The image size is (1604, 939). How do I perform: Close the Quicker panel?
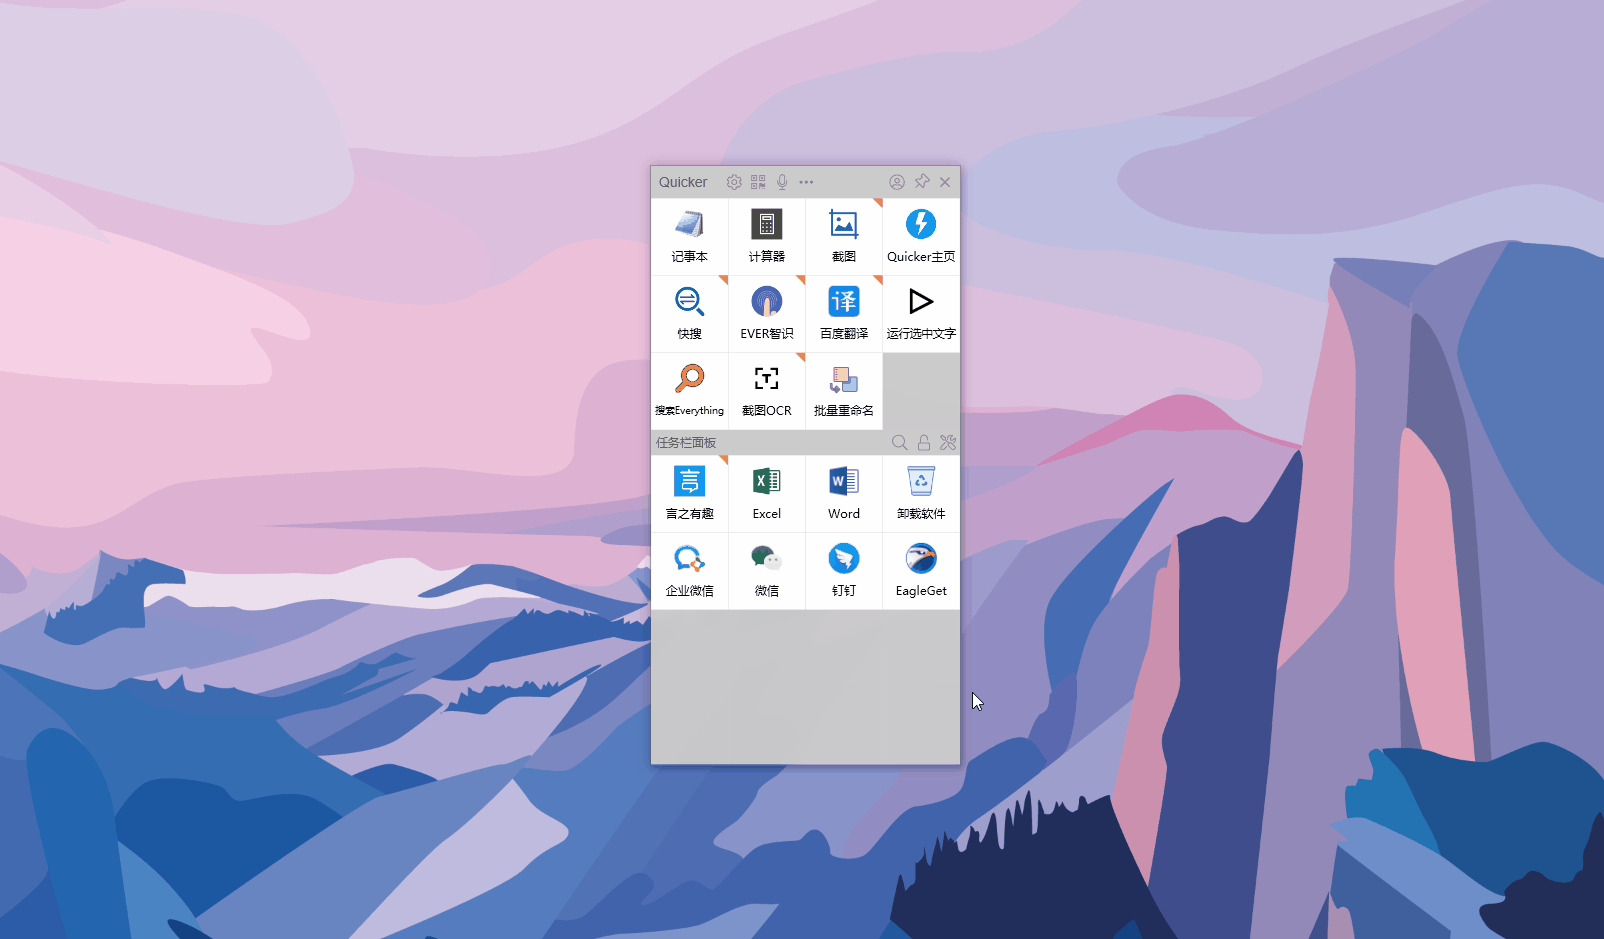945,182
